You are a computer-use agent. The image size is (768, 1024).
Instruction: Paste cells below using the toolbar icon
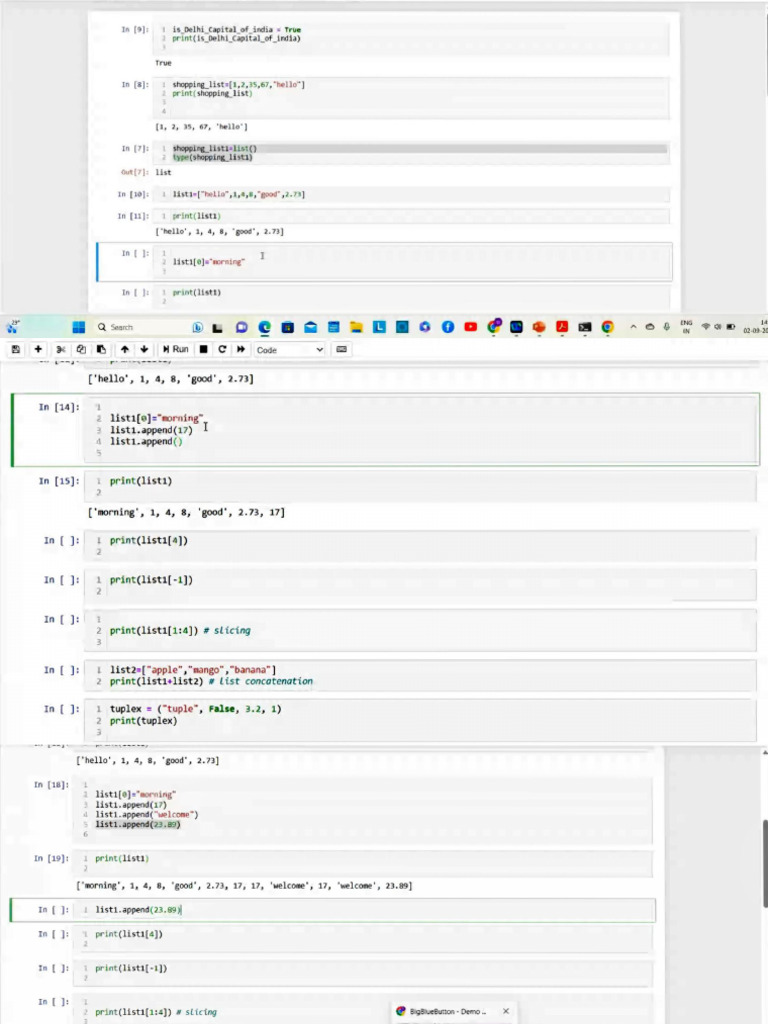tap(101, 349)
